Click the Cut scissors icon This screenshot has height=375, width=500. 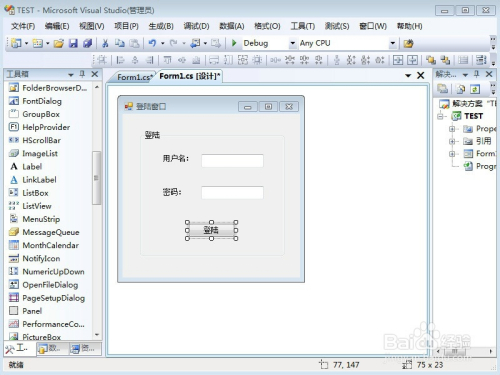(x=105, y=43)
